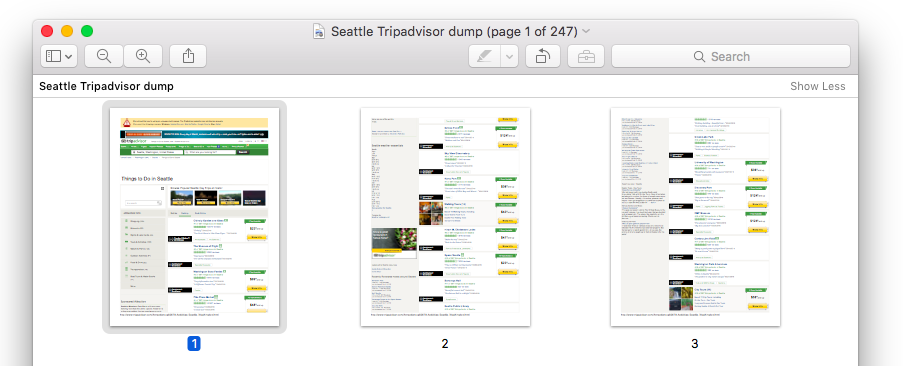Select page 2 thumbnail
The width and height of the screenshot is (903, 366).
[x=445, y=216]
